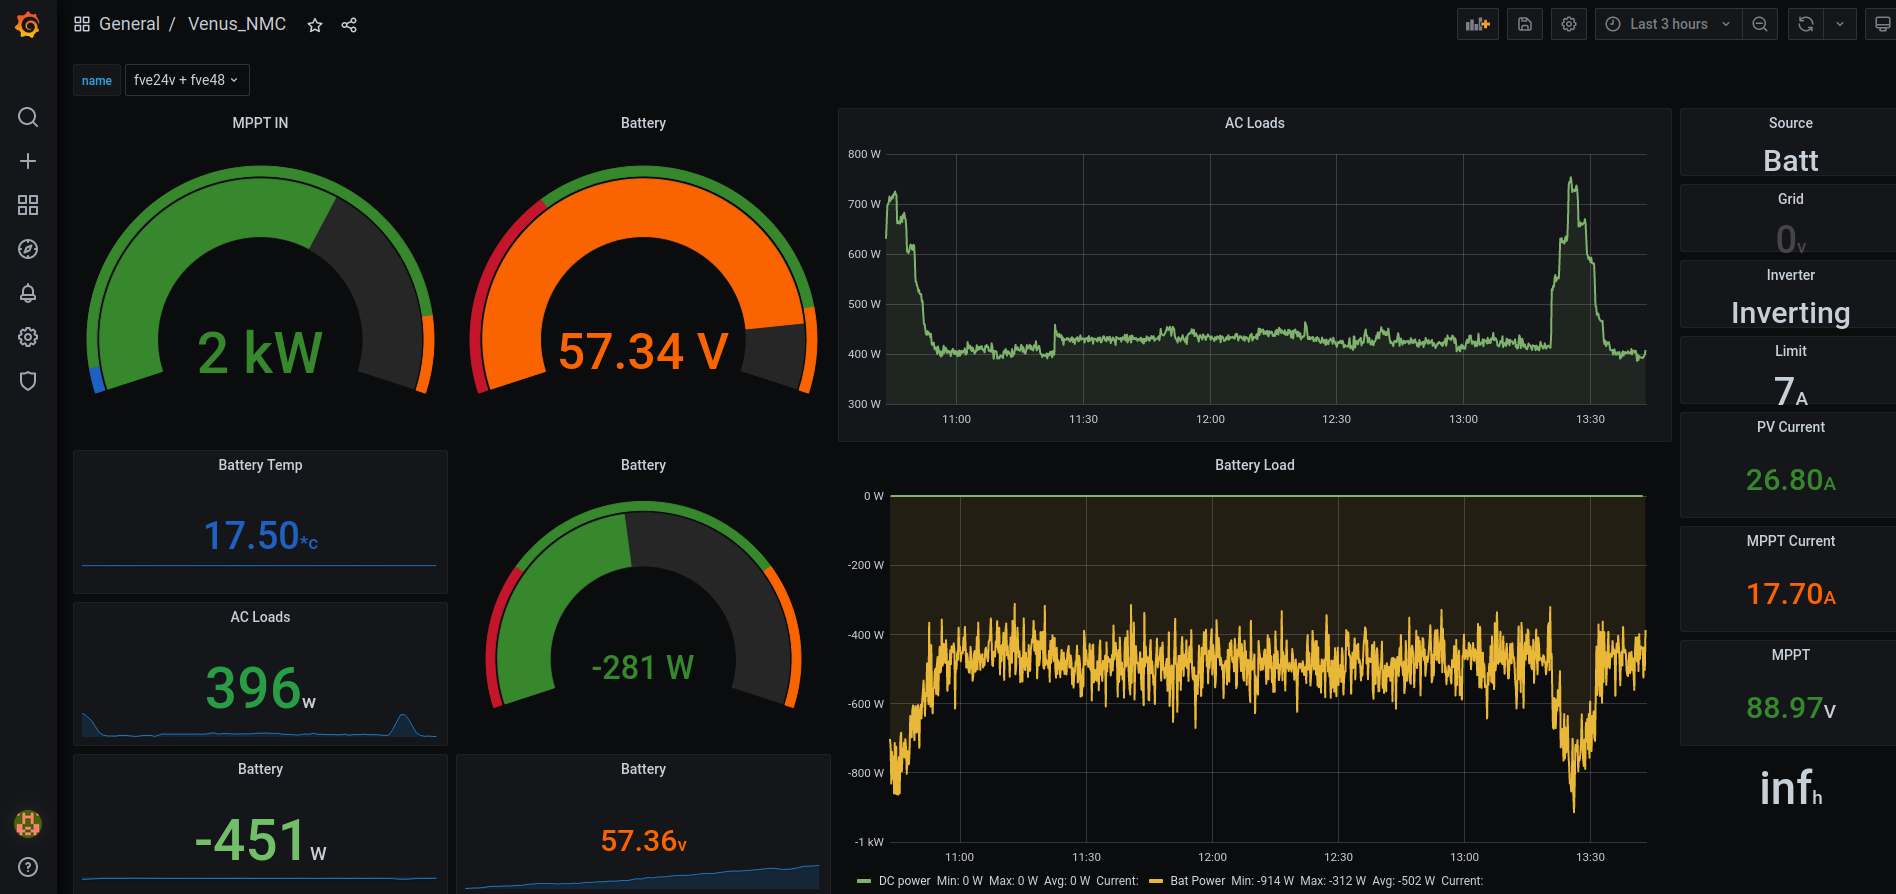This screenshot has height=894, width=1896.
Task: Save the dashboard with disk icon
Action: [x=1525, y=24]
